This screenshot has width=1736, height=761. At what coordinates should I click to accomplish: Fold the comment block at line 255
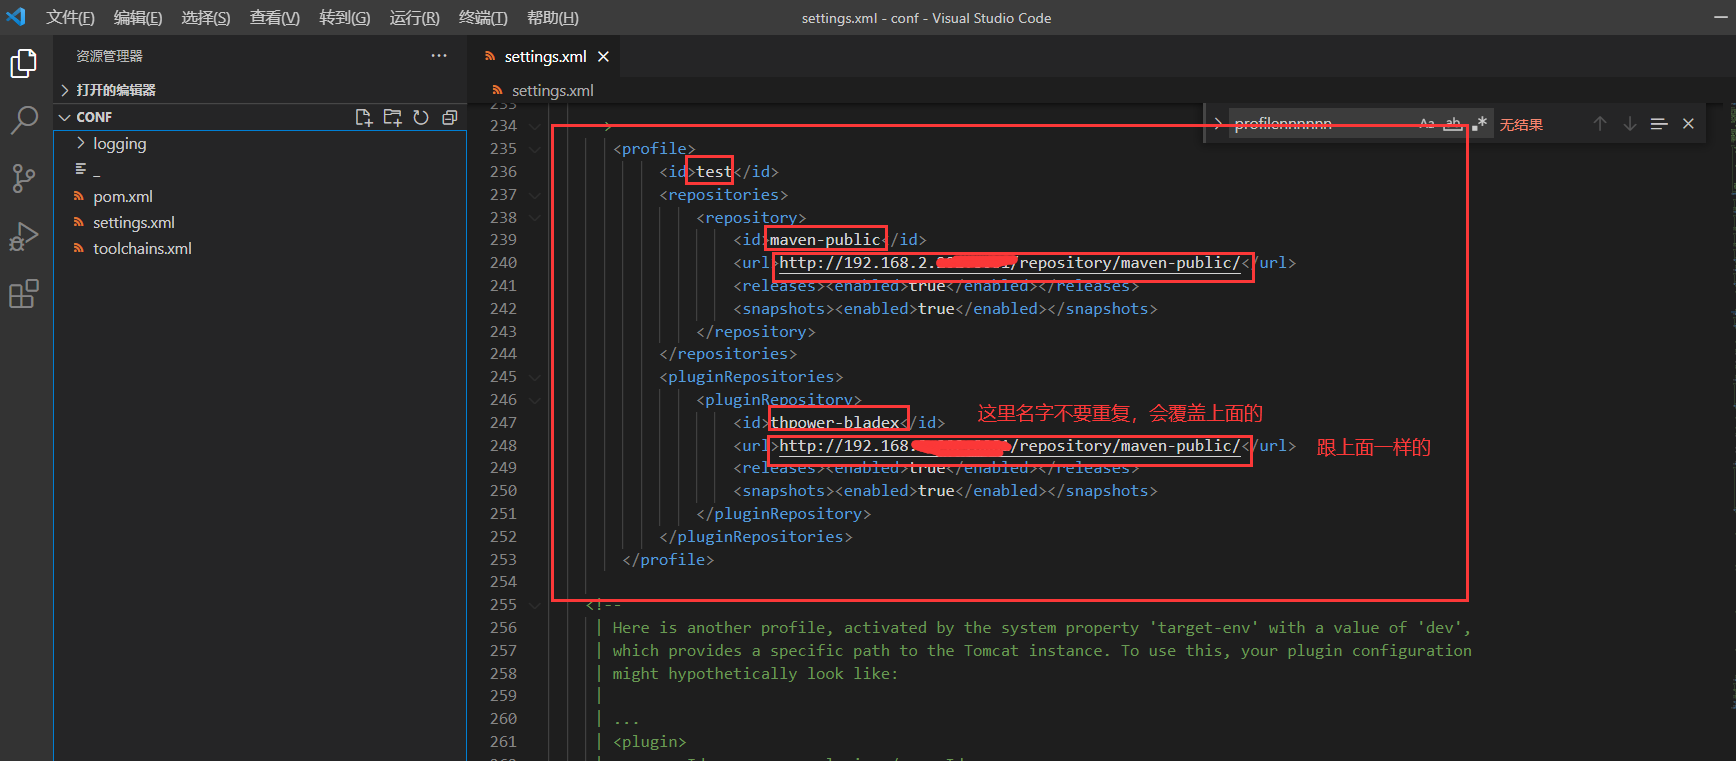tap(535, 605)
